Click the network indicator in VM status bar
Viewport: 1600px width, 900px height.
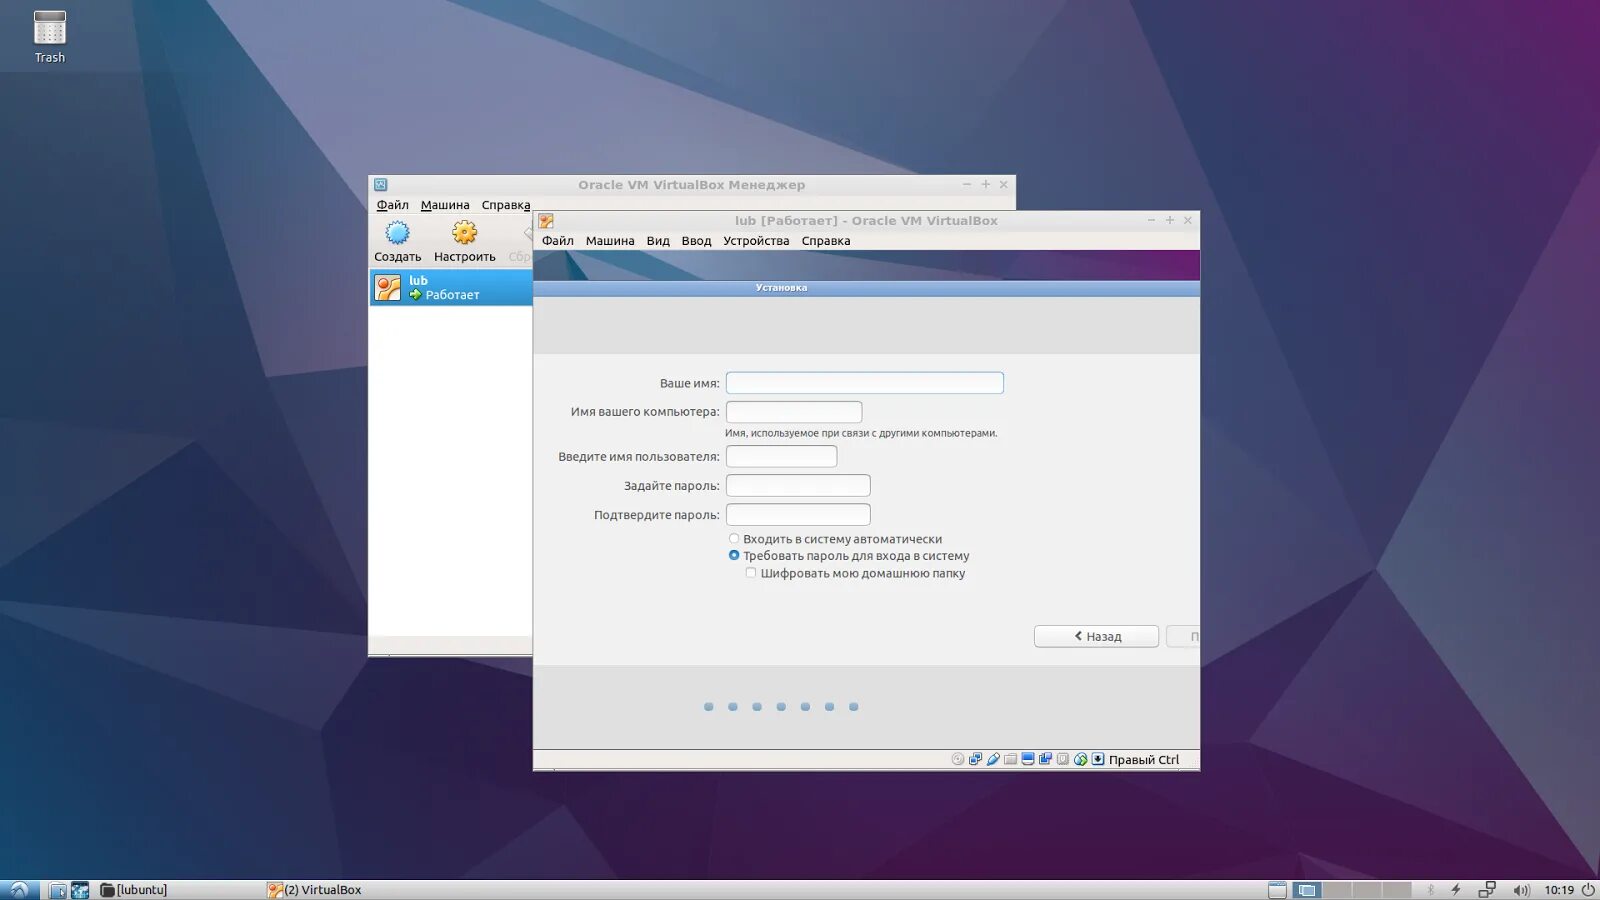tap(975, 759)
